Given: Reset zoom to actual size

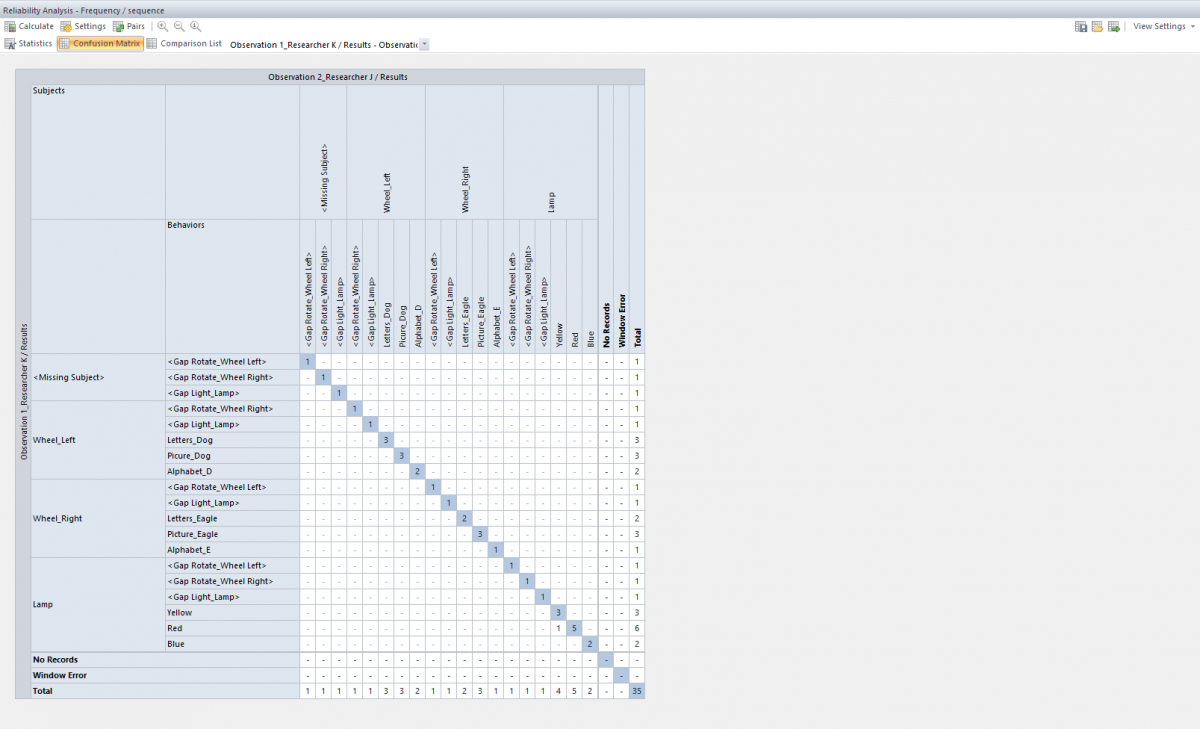Looking at the screenshot, I should (x=195, y=26).
